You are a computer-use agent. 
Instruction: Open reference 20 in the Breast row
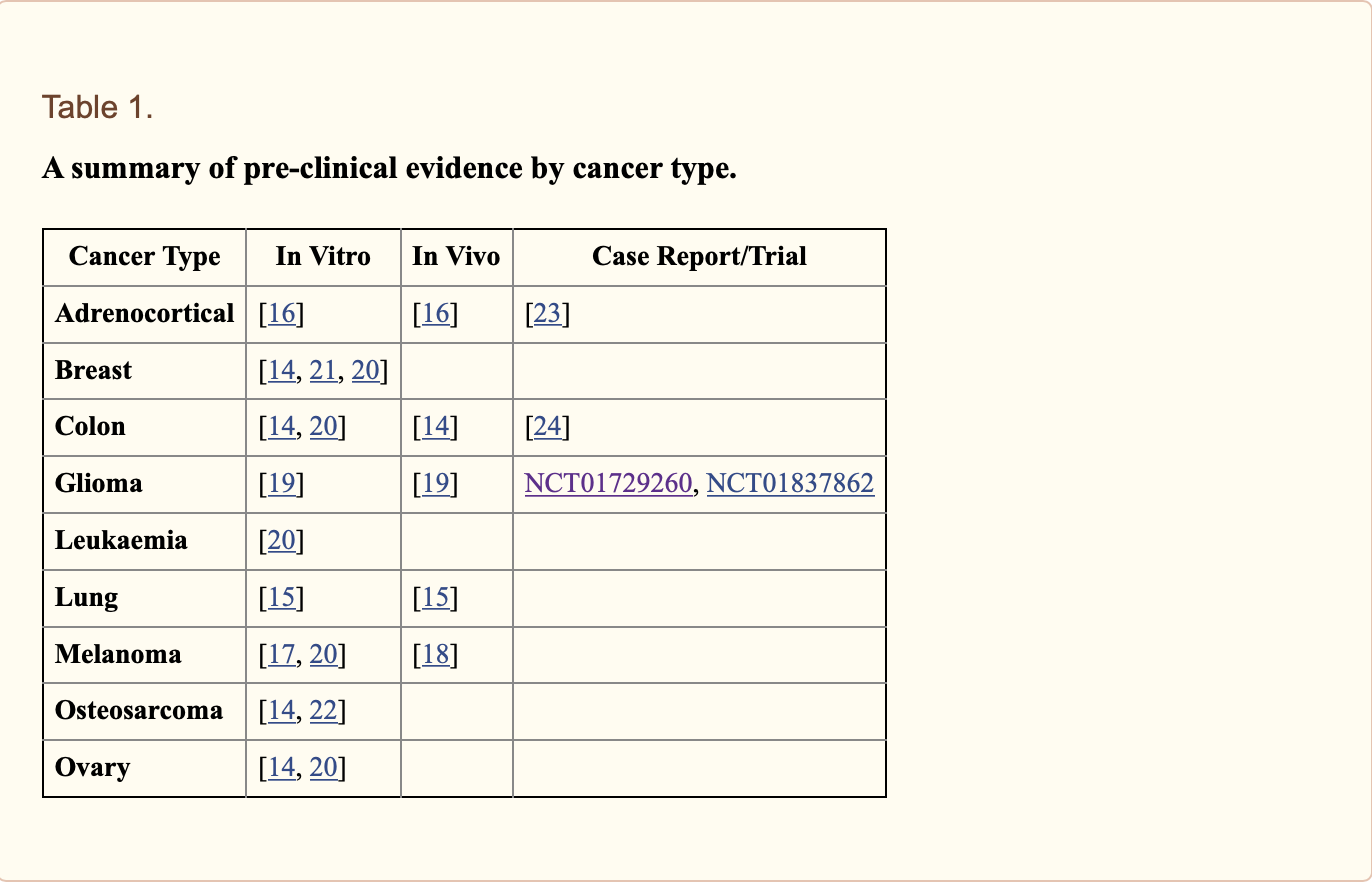tap(365, 371)
